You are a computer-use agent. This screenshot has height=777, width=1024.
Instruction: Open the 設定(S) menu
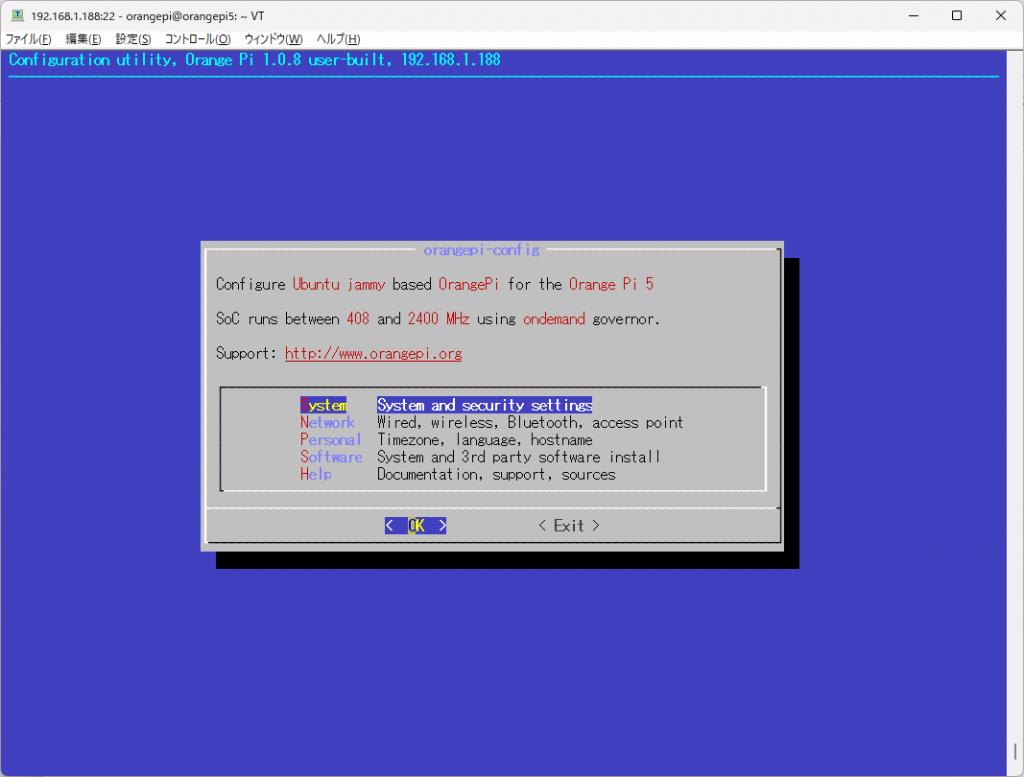pos(133,39)
